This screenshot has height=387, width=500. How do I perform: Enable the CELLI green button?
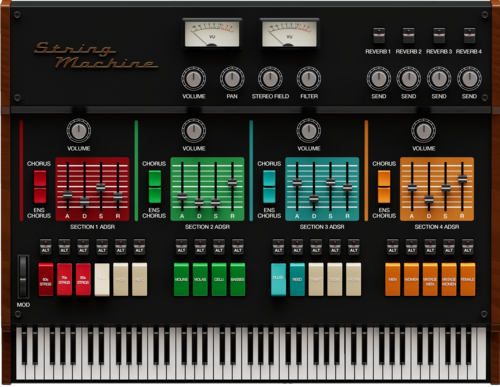(219, 279)
